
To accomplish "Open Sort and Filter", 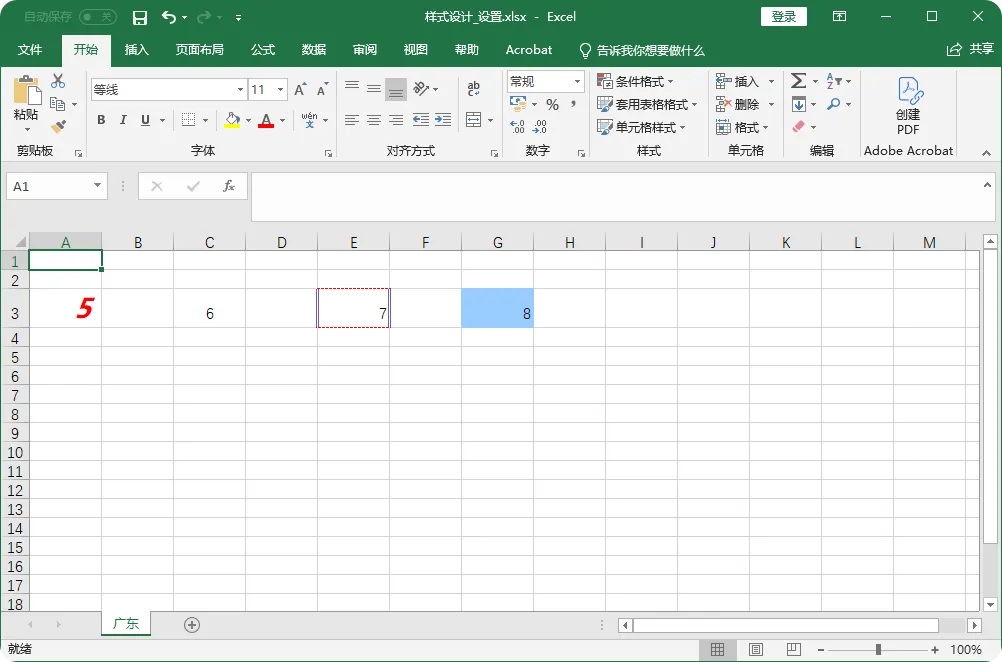I will pos(834,81).
